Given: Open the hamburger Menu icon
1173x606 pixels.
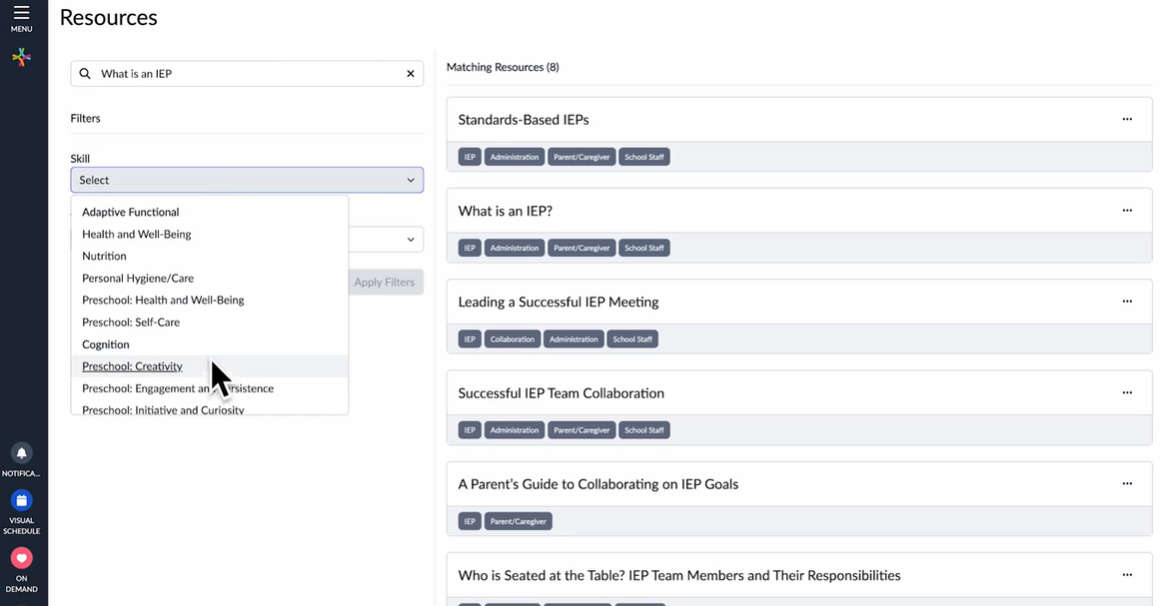Looking at the screenshot, I should coord(21,14).
